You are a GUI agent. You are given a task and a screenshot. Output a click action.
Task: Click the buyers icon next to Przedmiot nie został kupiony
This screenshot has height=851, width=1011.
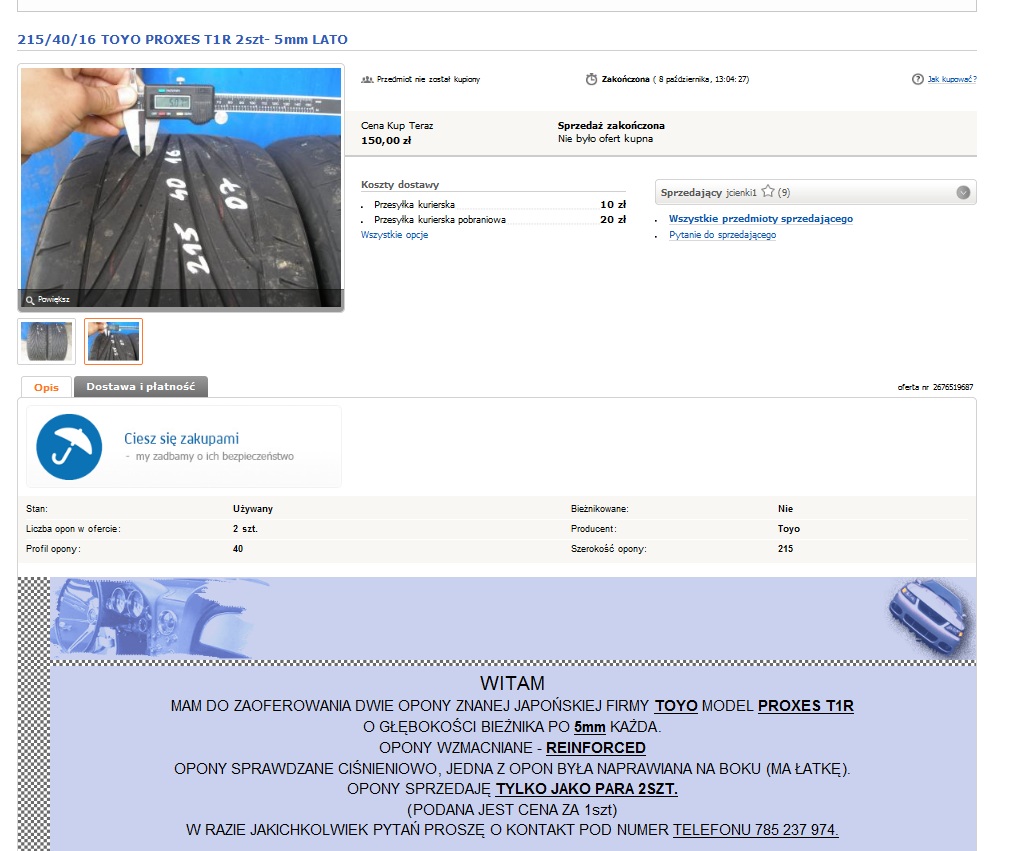[367, 79]
